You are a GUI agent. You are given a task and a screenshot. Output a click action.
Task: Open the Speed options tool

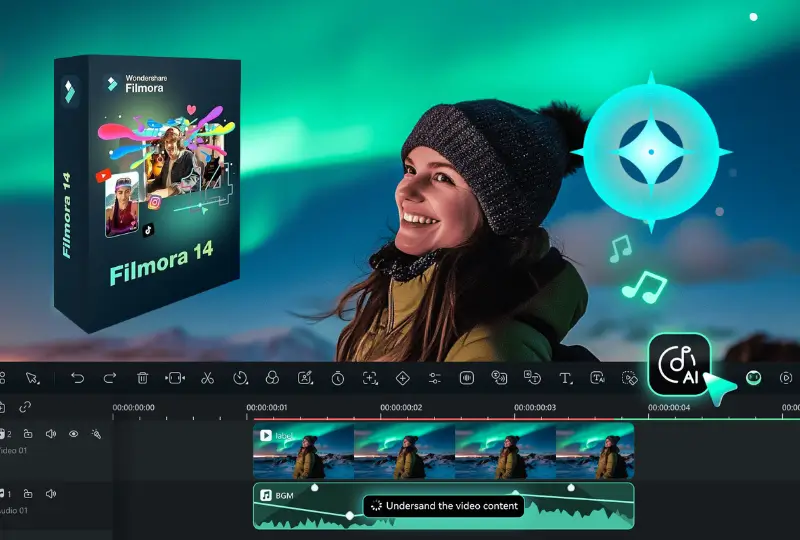click(x=240, y=378)
